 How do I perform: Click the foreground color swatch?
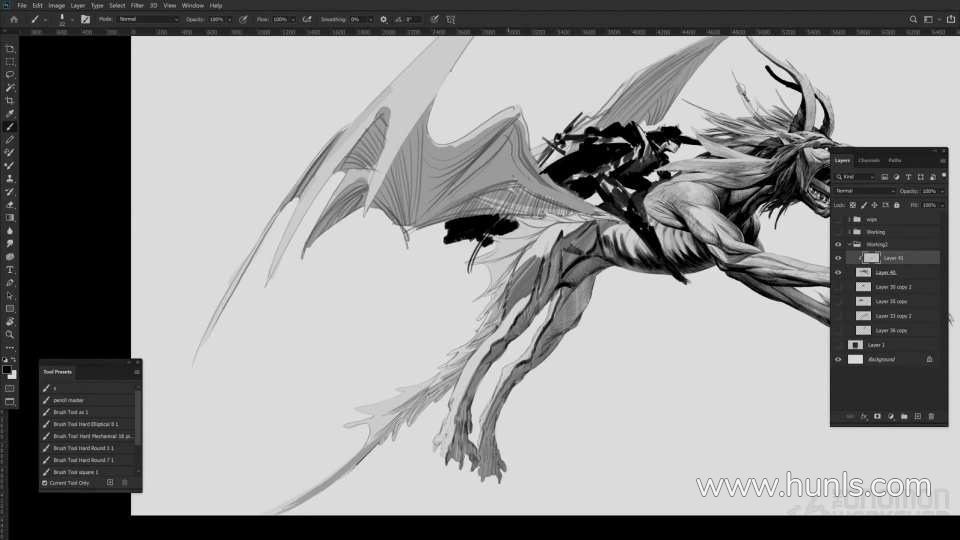(x=8, y=370)
